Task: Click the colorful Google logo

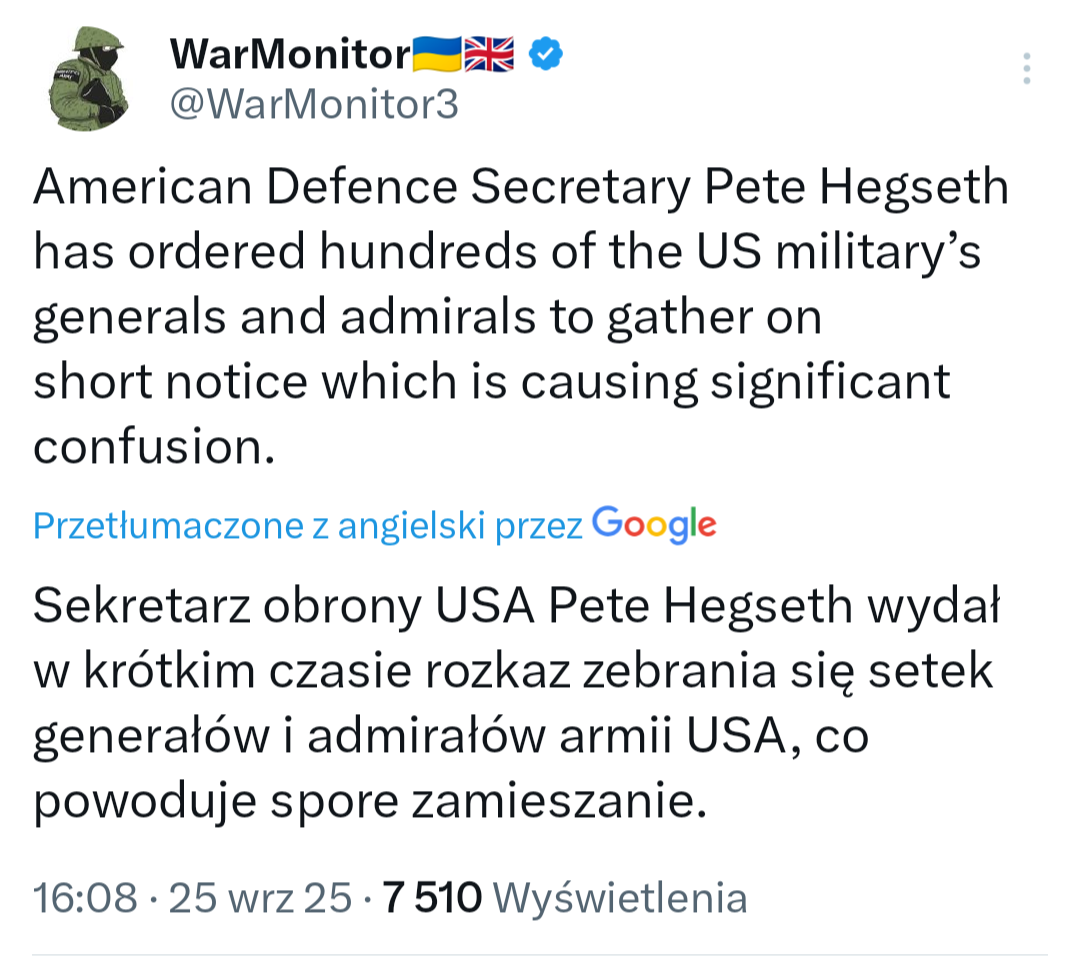Action: pos(654,524)
